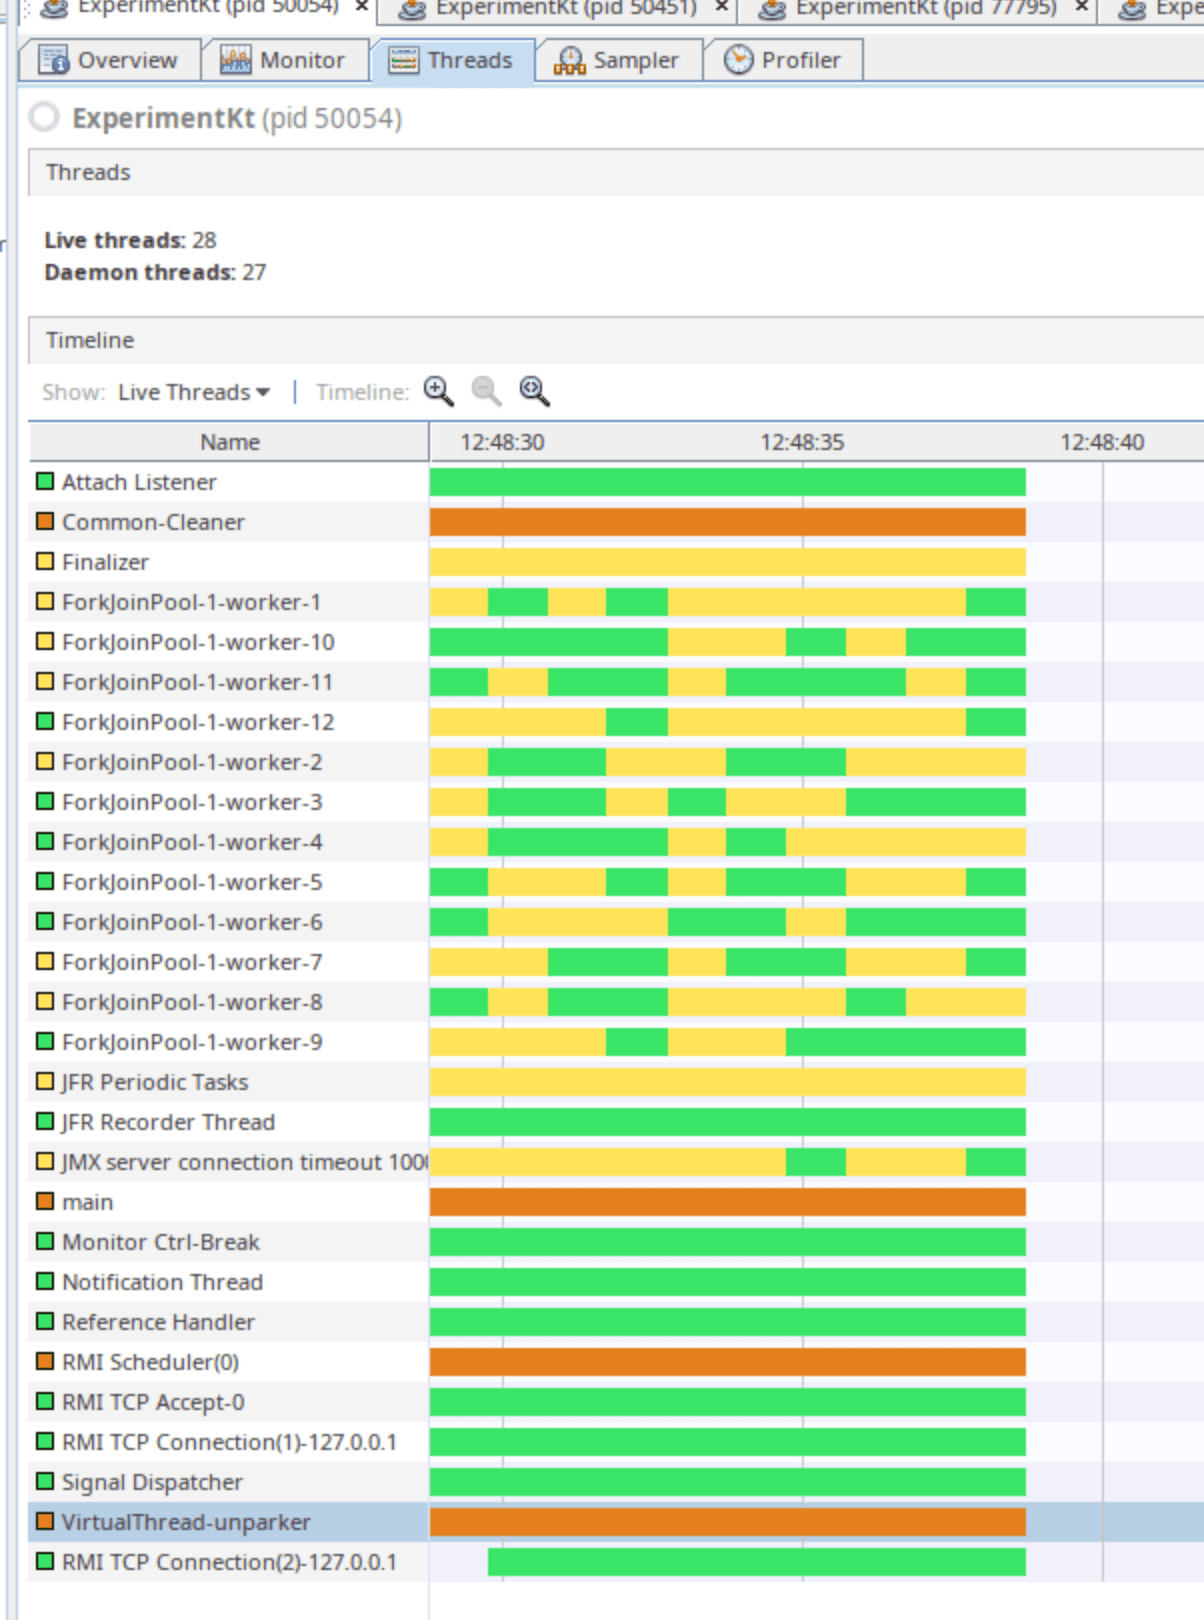Select the main thread row
The width and height of the screenshot is (1204, 1620).
click(88, 1202)
